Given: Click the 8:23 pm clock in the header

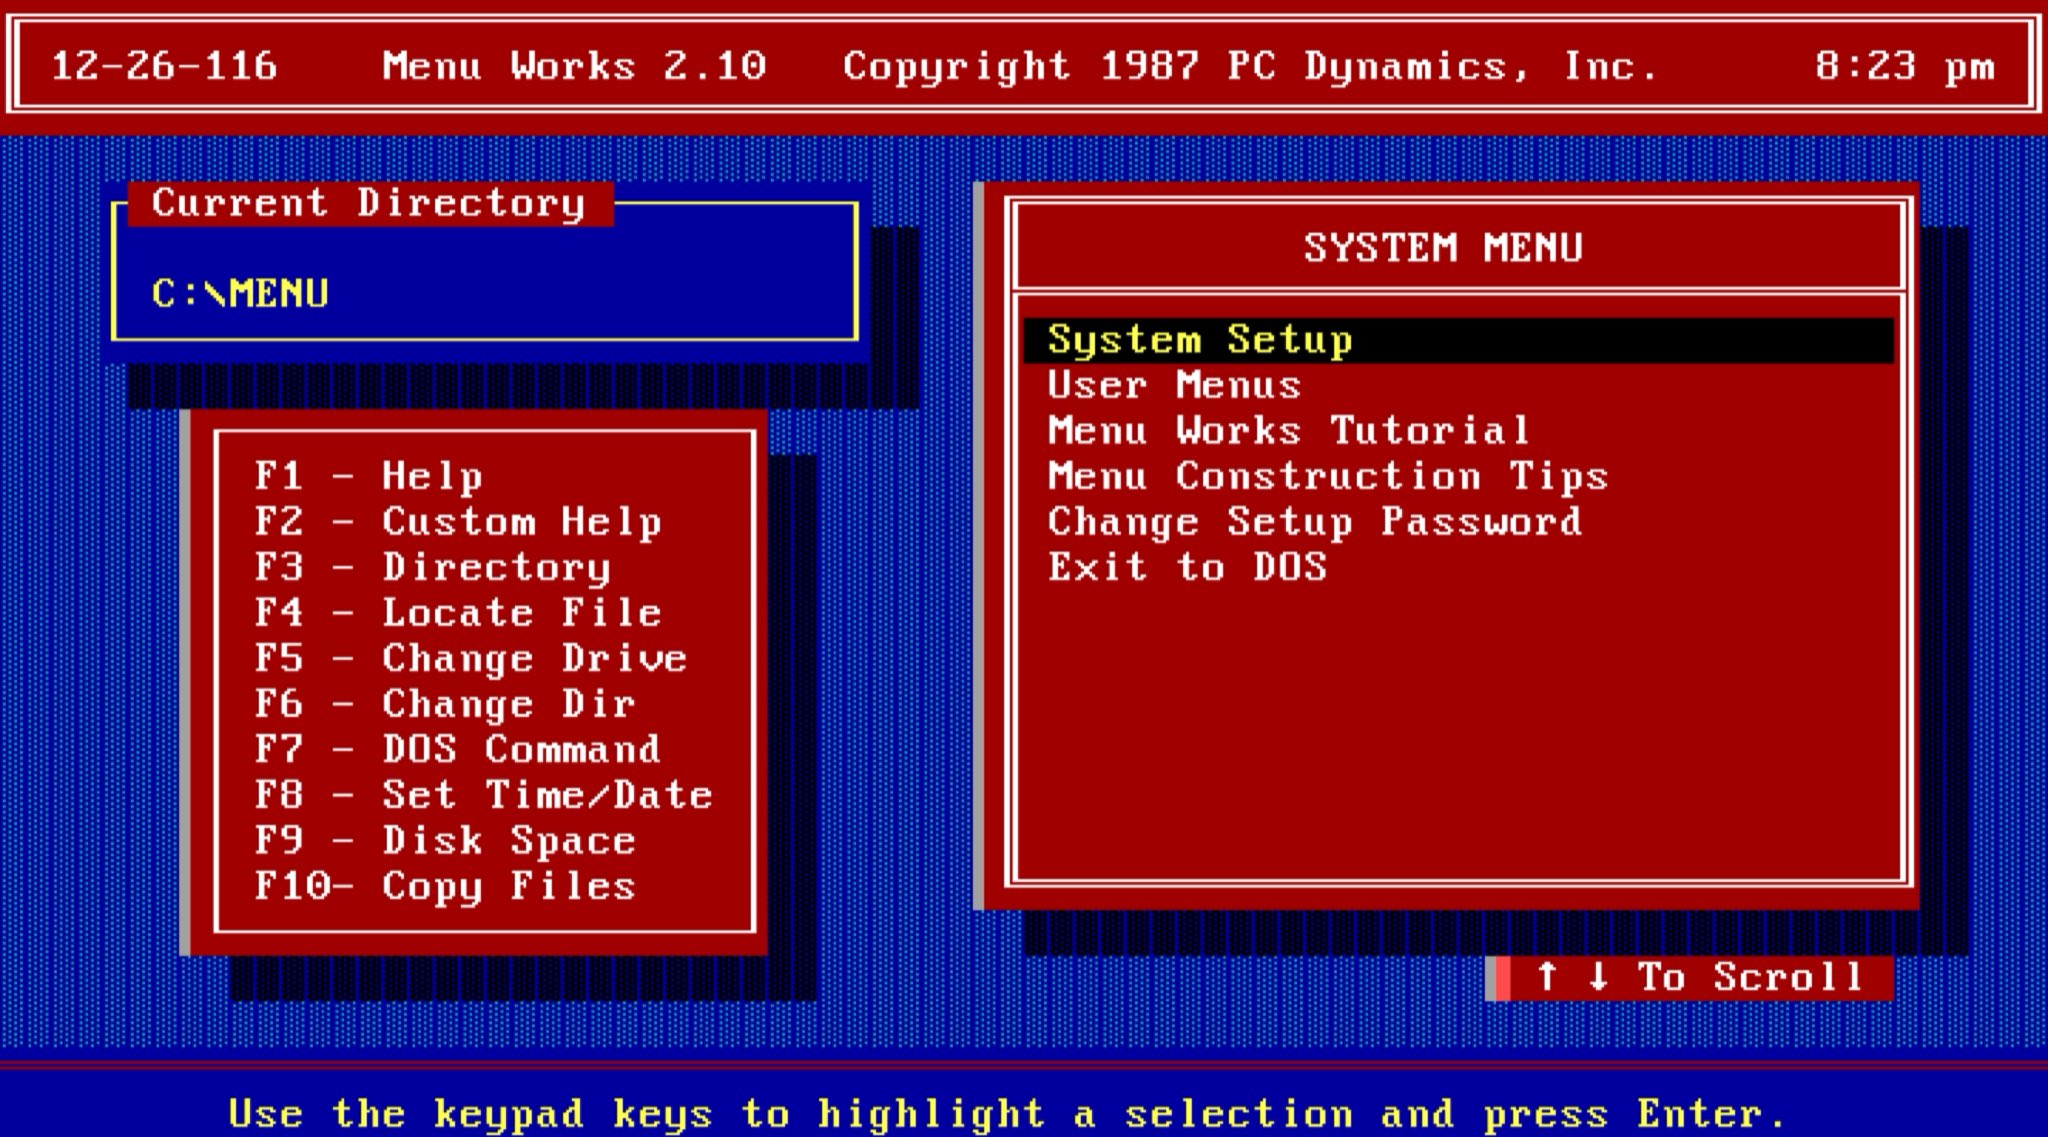Looking at the screenshot, I should [x=1905, y=67].
